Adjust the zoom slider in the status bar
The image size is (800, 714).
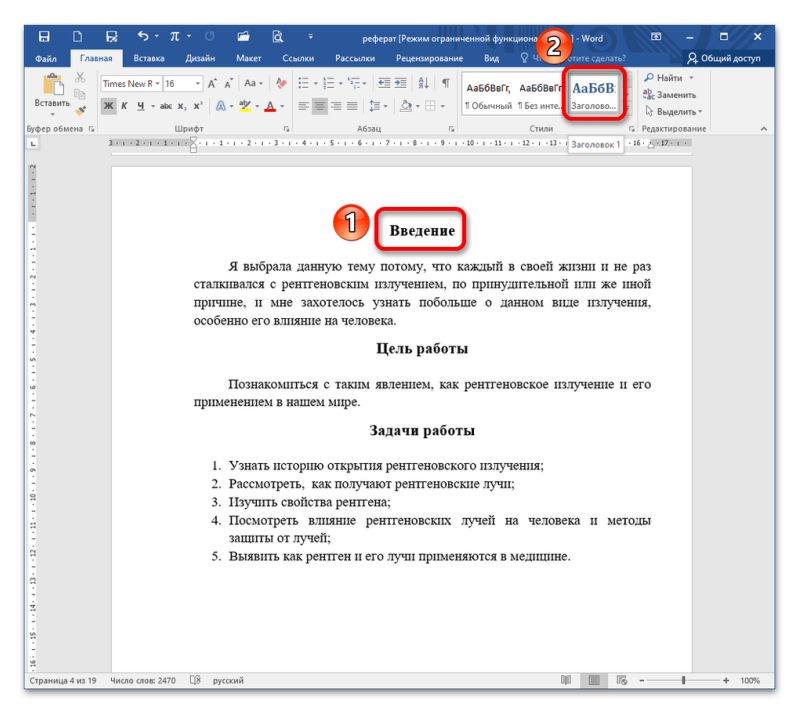[683, 680]
